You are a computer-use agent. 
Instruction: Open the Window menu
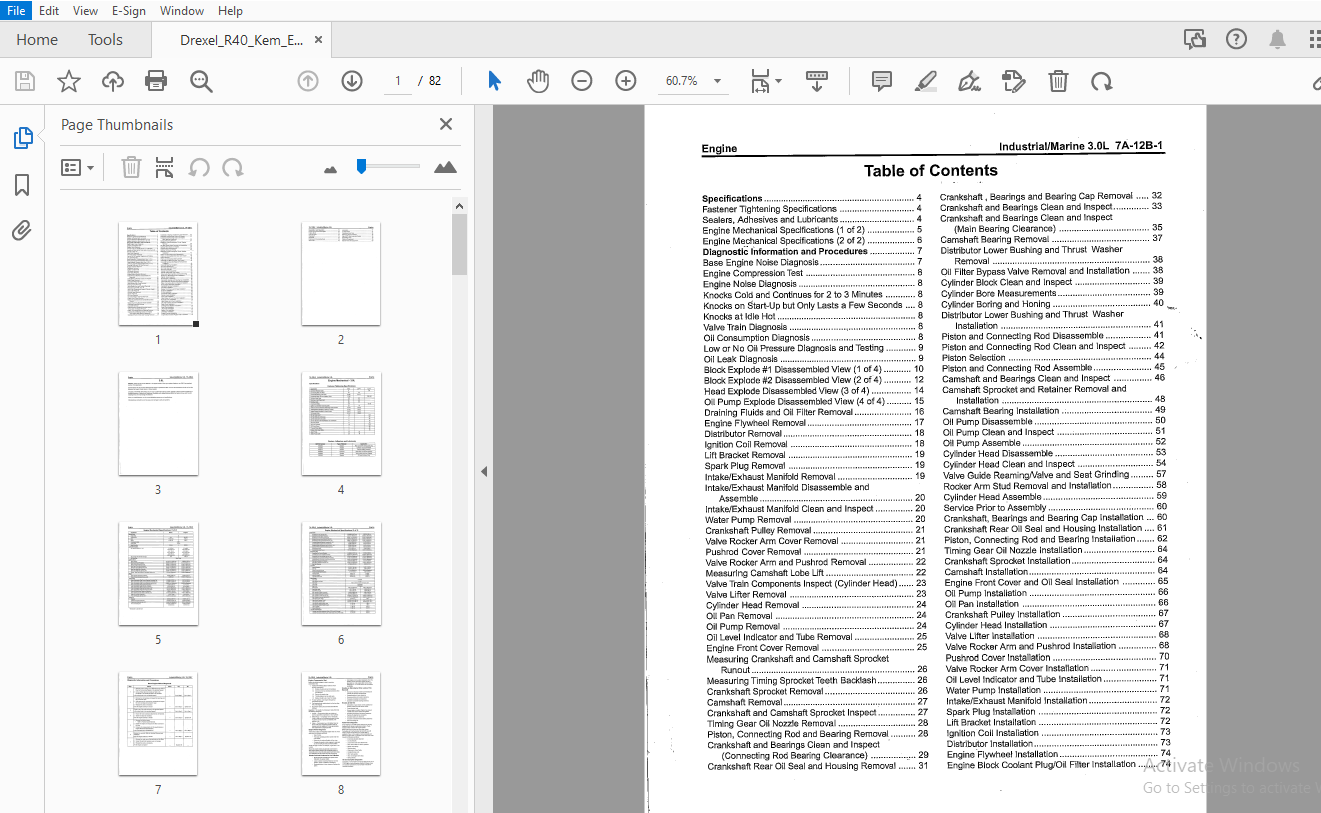tap(182, 11)
